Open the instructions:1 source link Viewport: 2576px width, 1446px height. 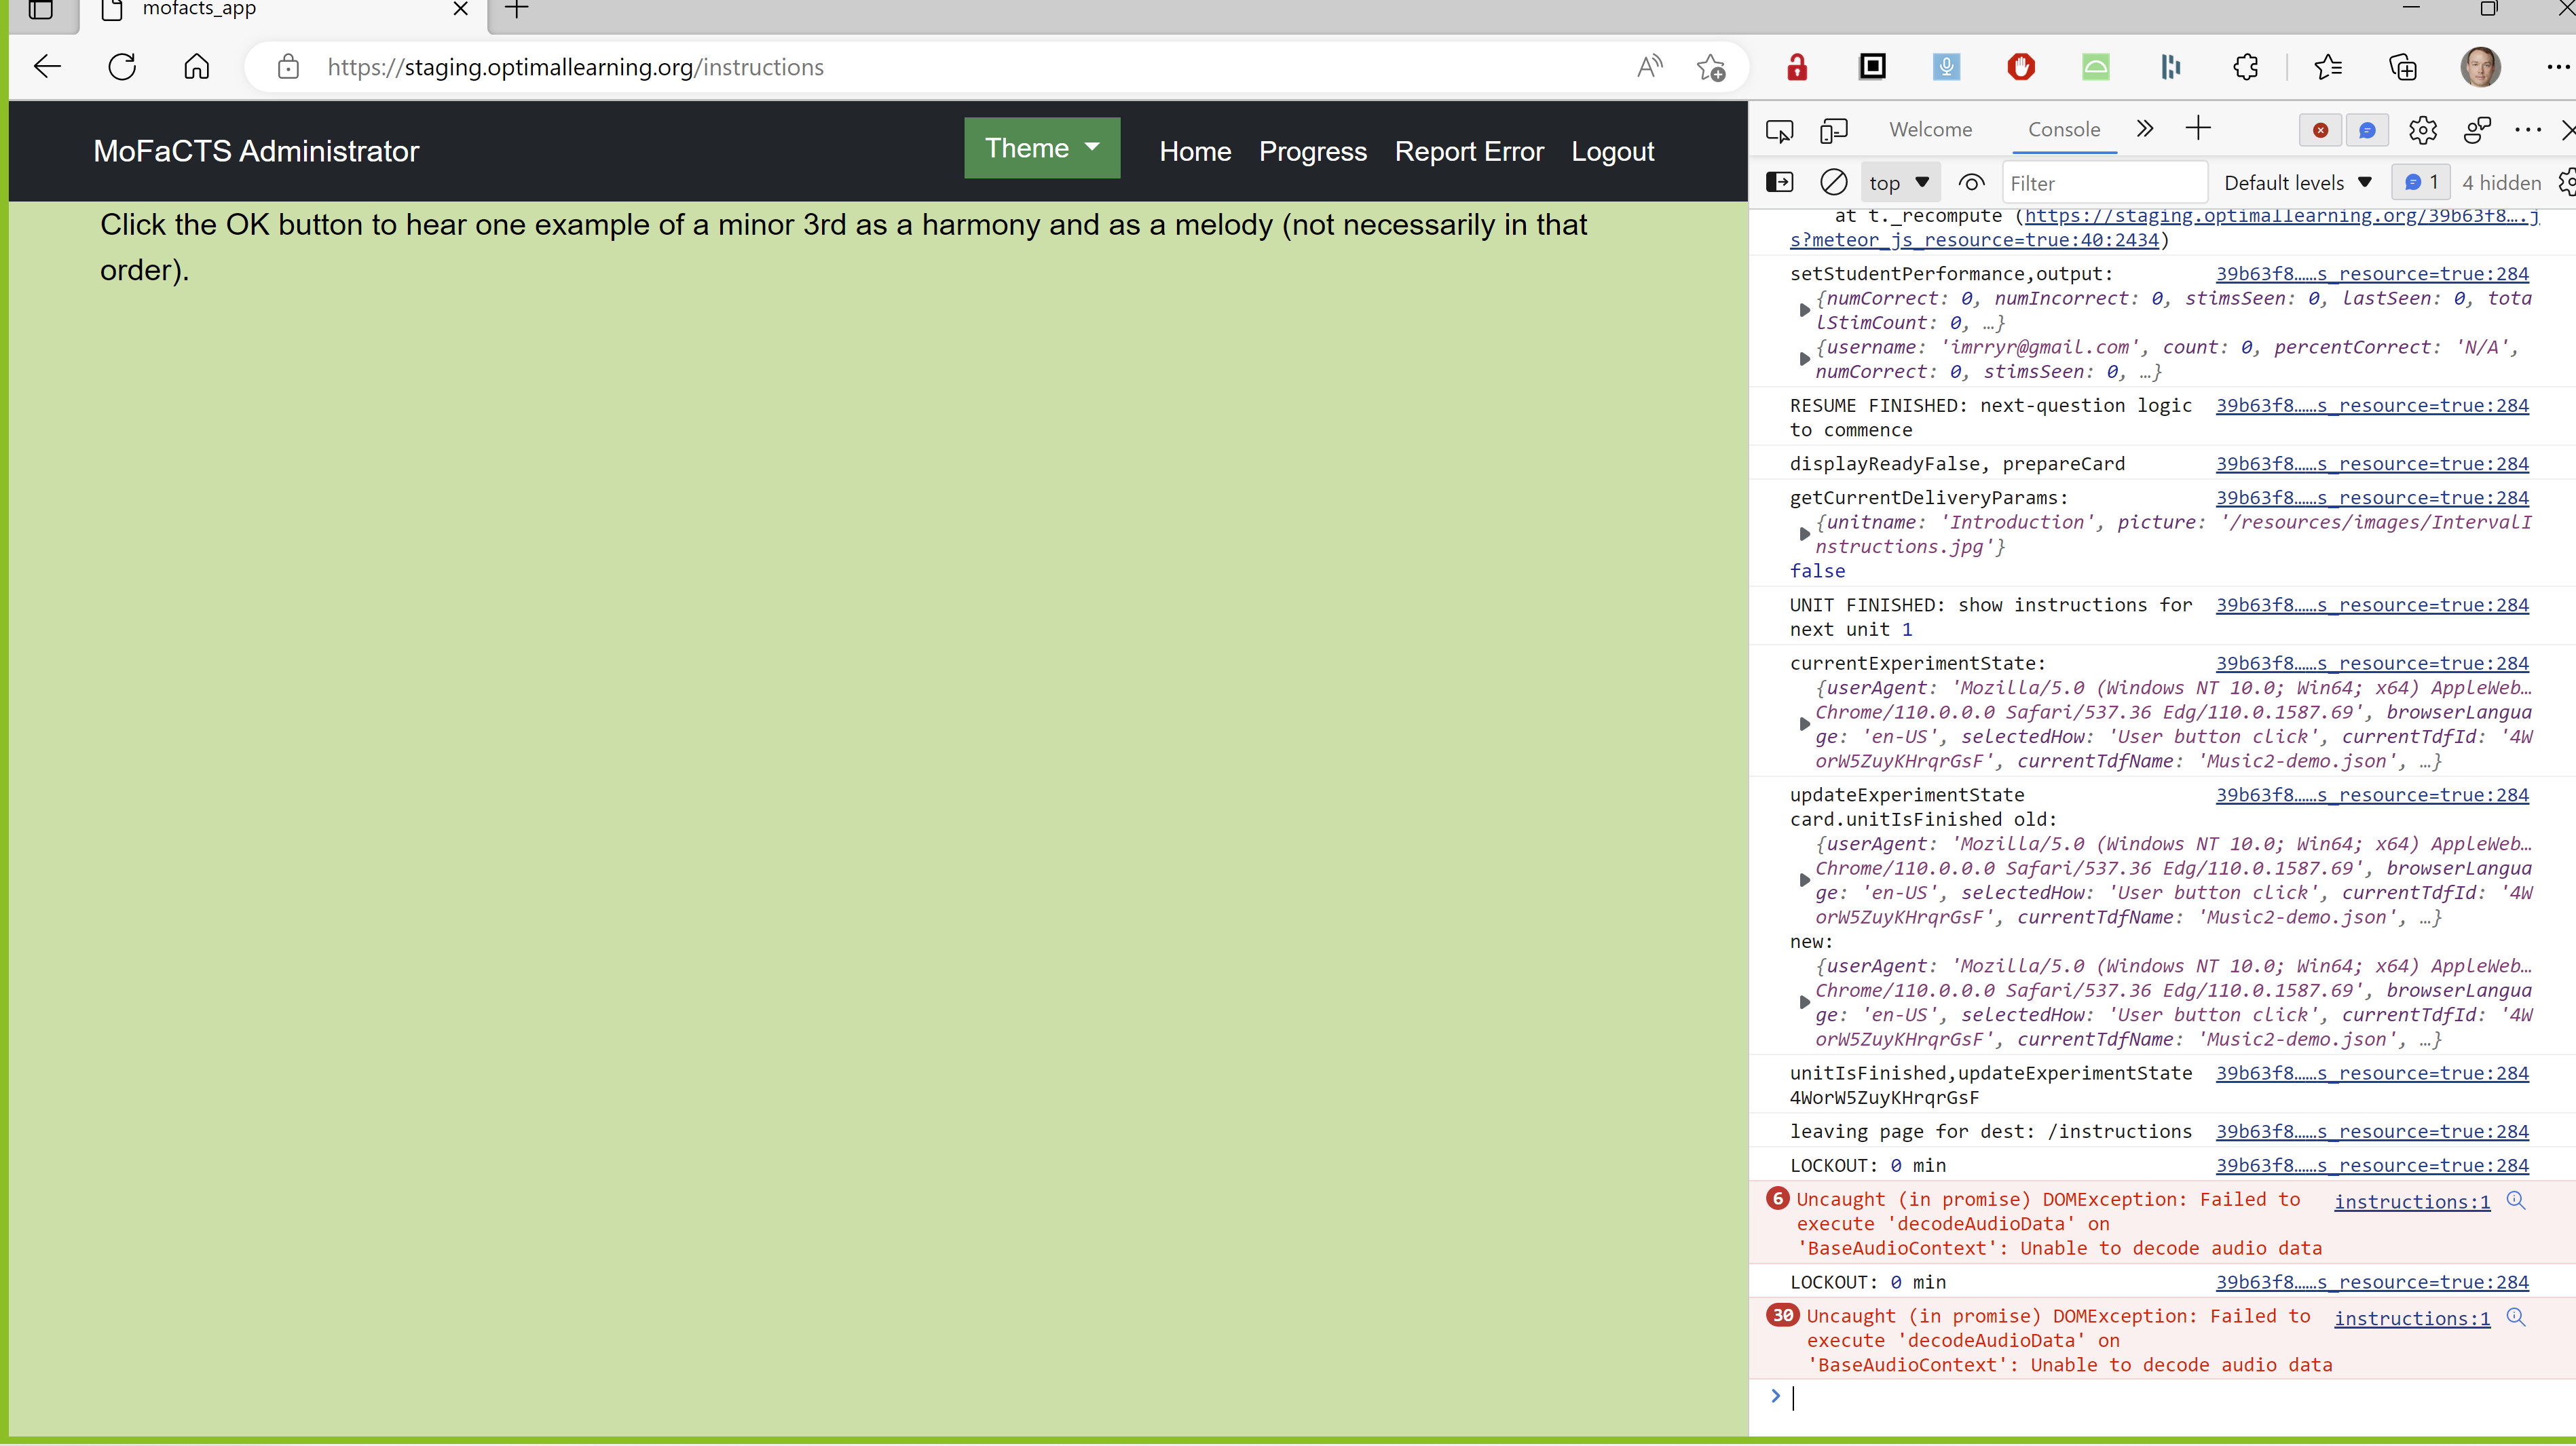click(2411, 1201)
